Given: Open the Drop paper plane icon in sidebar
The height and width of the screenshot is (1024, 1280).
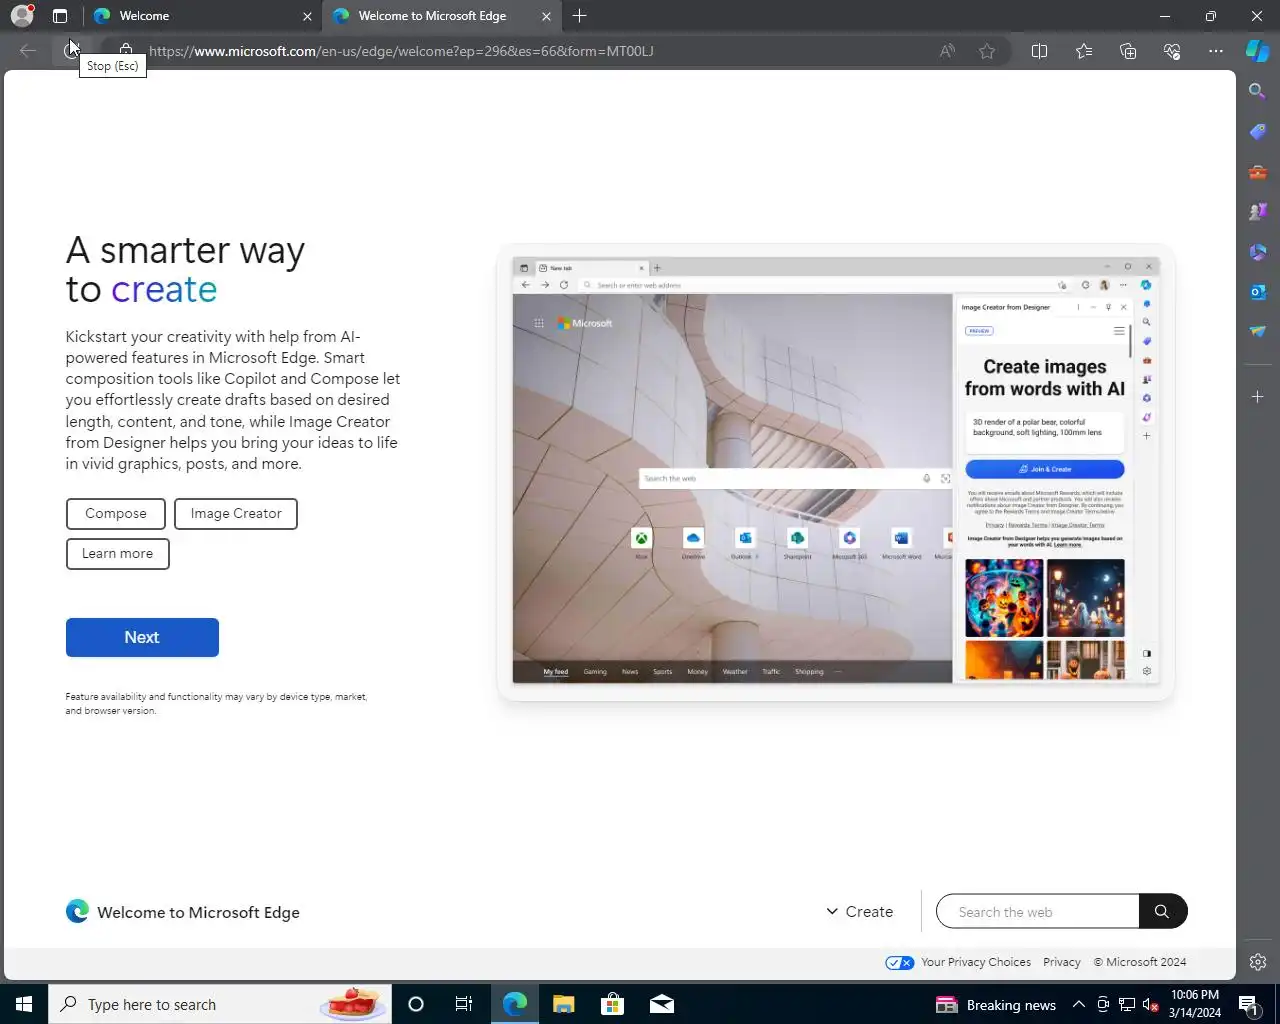Looking at the screenshot, I should 1258,332.
